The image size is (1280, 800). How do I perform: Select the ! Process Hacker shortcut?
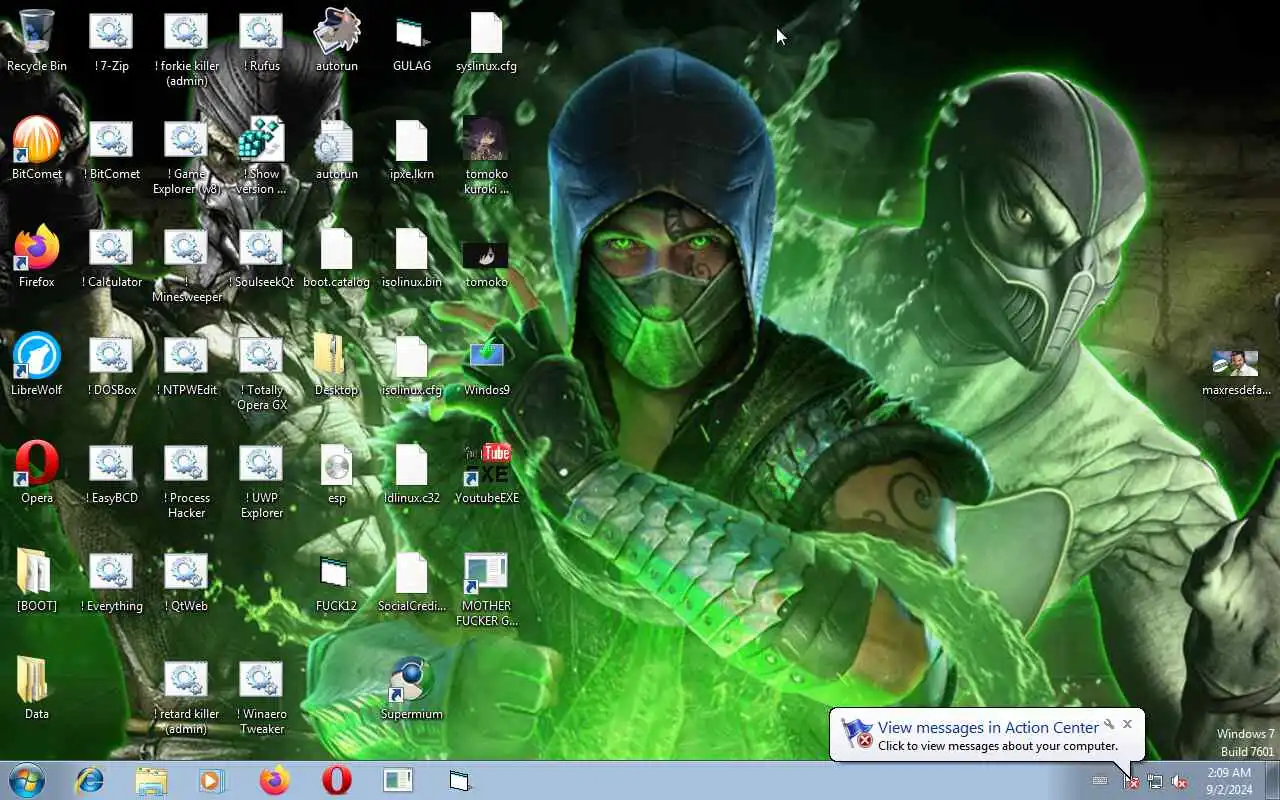click(x=187, y=480)
